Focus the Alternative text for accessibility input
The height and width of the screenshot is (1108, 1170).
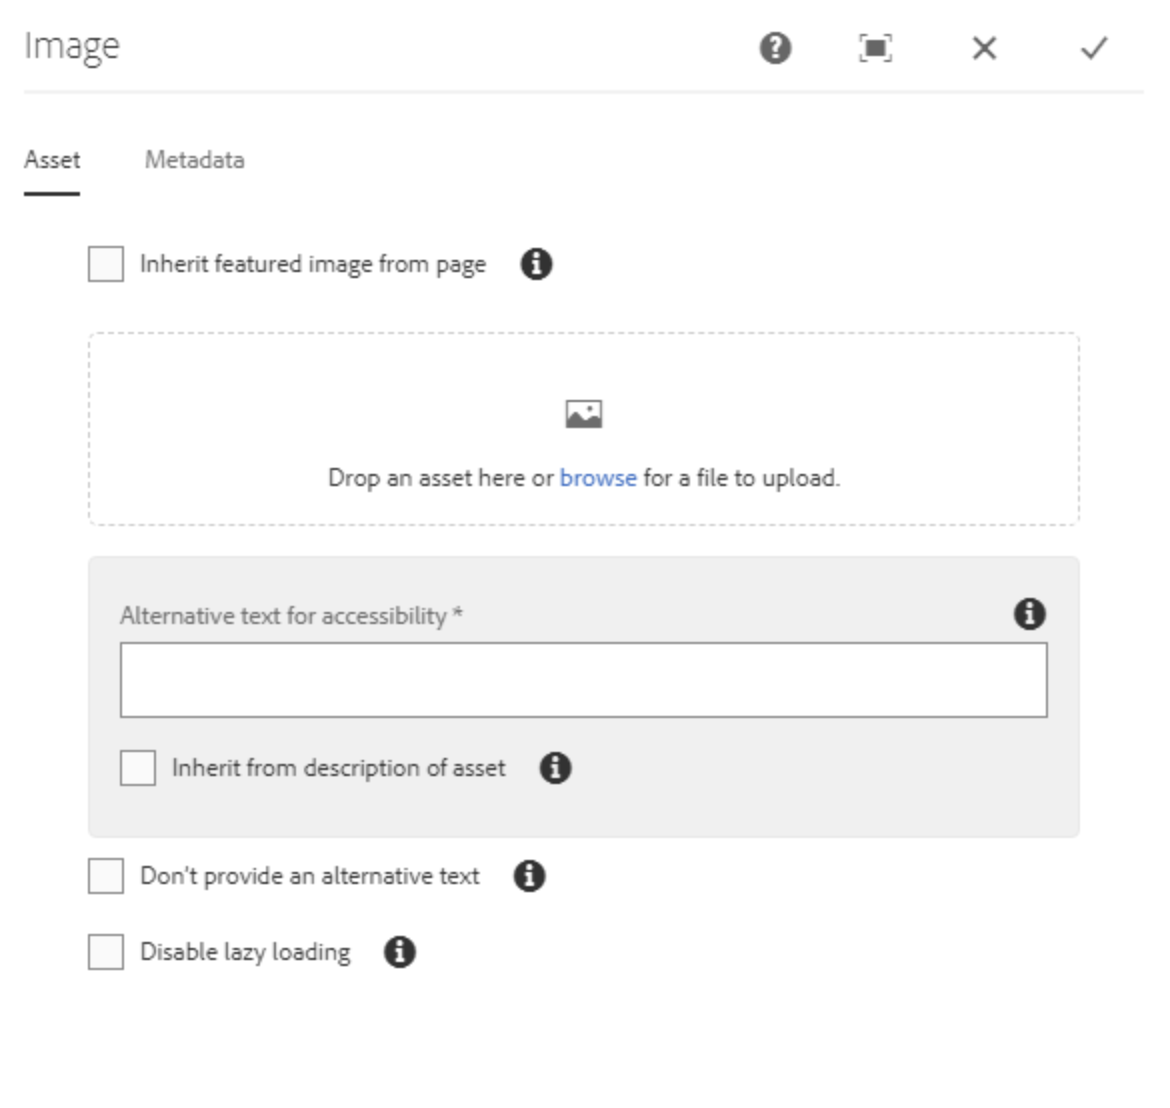(x=583, y=680)
